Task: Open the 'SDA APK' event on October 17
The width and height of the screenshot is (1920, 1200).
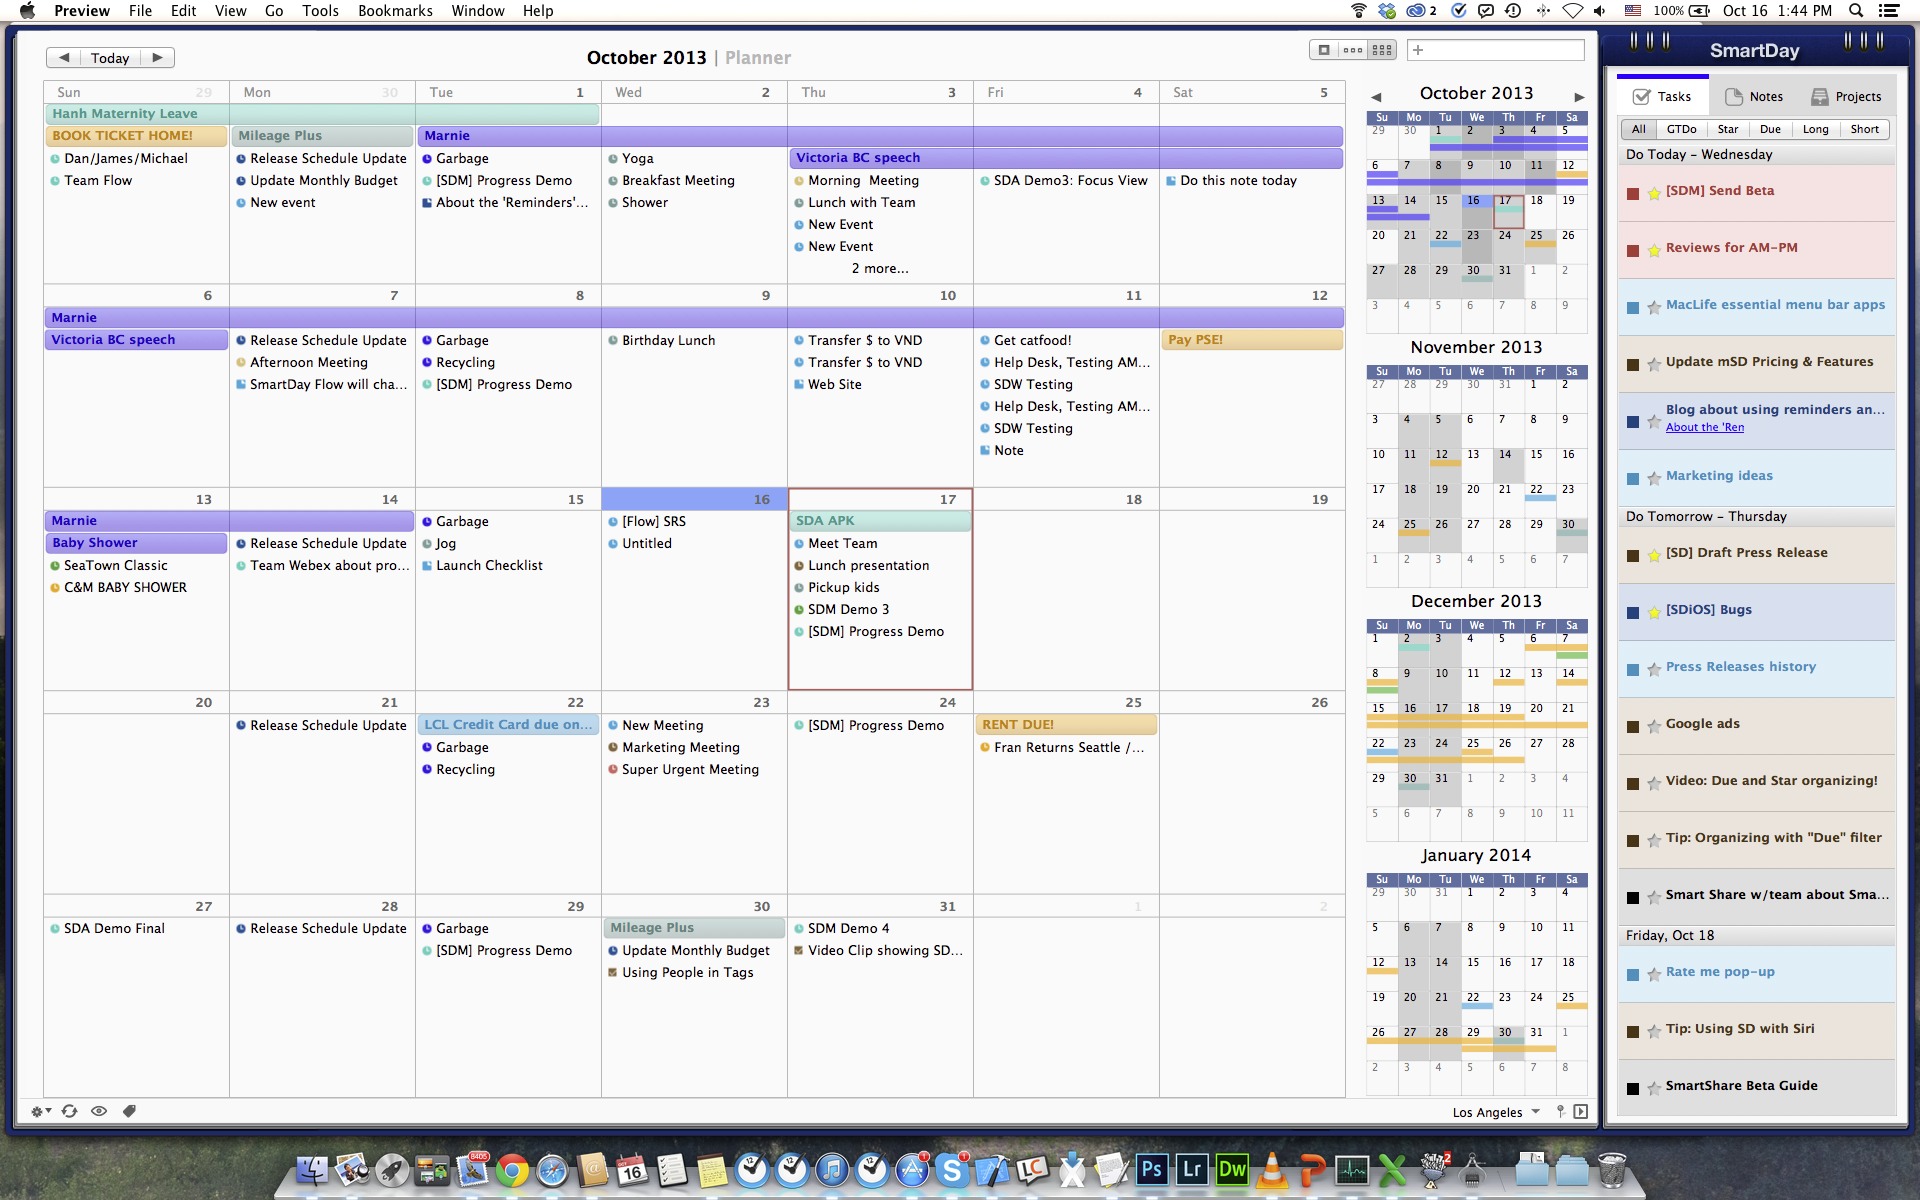Action: (880, 521)
